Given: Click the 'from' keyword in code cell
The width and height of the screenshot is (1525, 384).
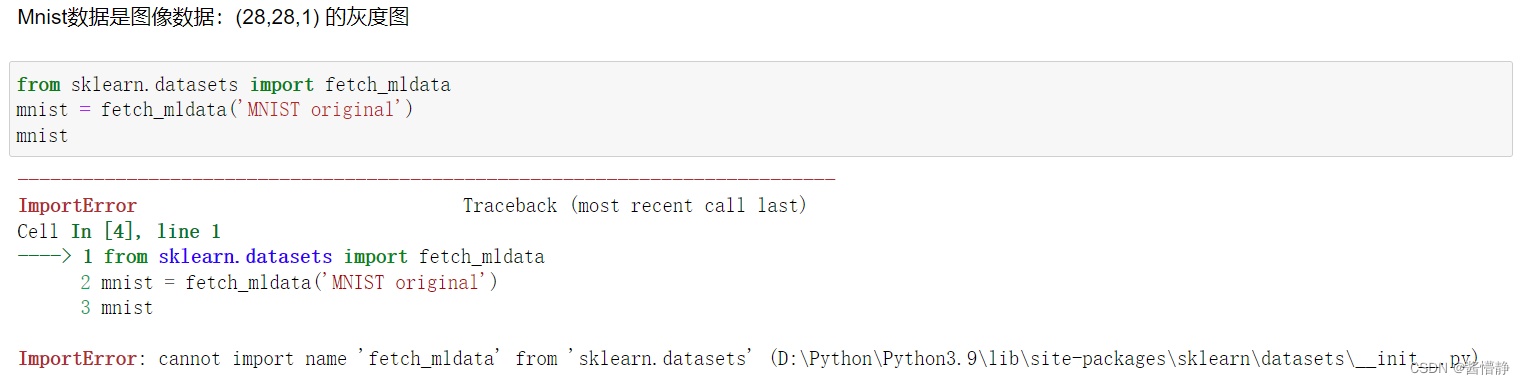Looking at the screenshot, I should click(x=38, y=85).
